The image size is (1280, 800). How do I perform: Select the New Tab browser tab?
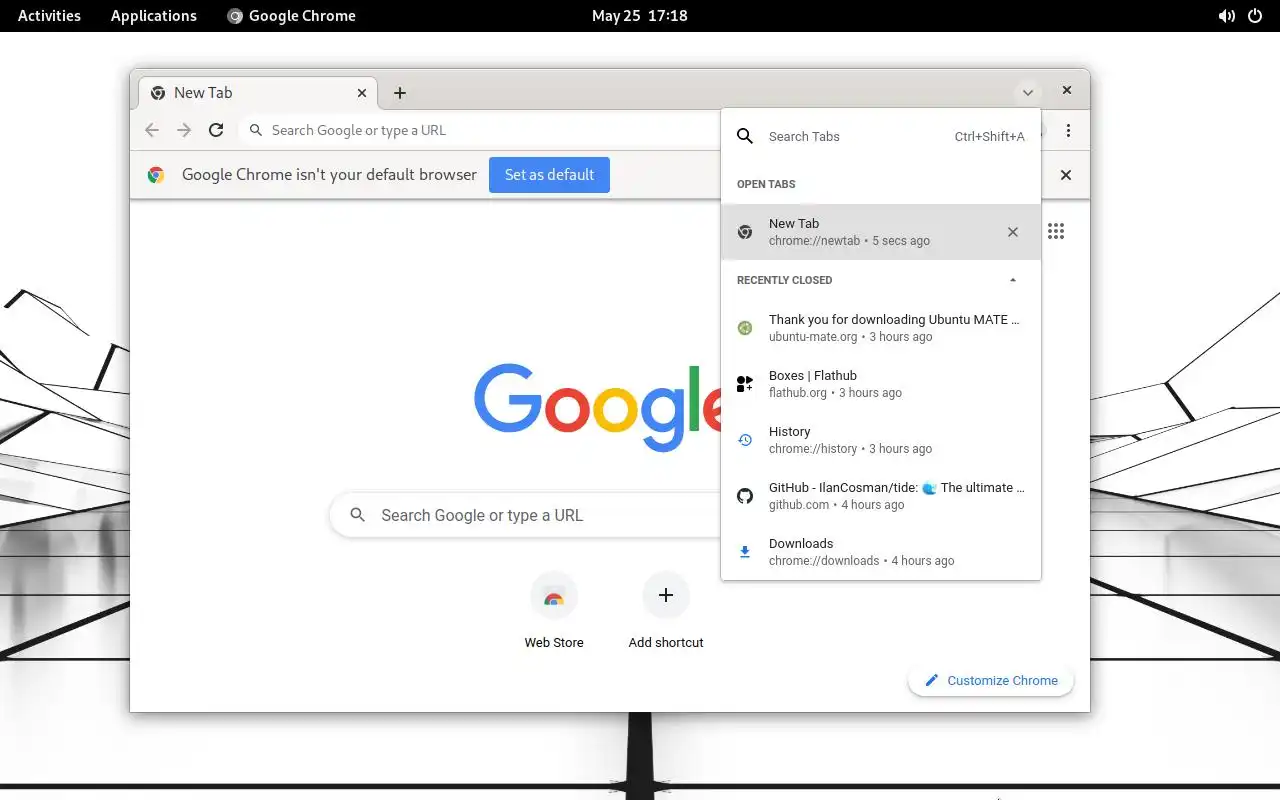pos(258,93)
